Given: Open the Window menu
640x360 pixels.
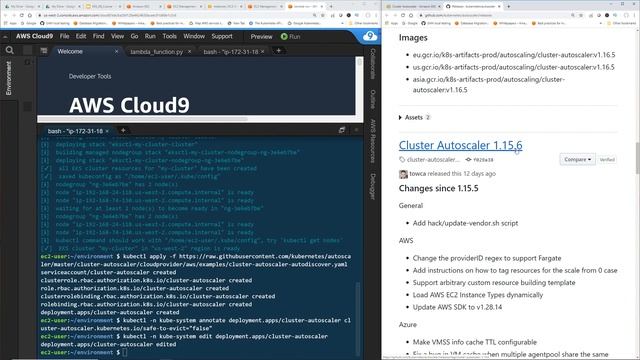Looking at the screenshot, I should 194,36.
